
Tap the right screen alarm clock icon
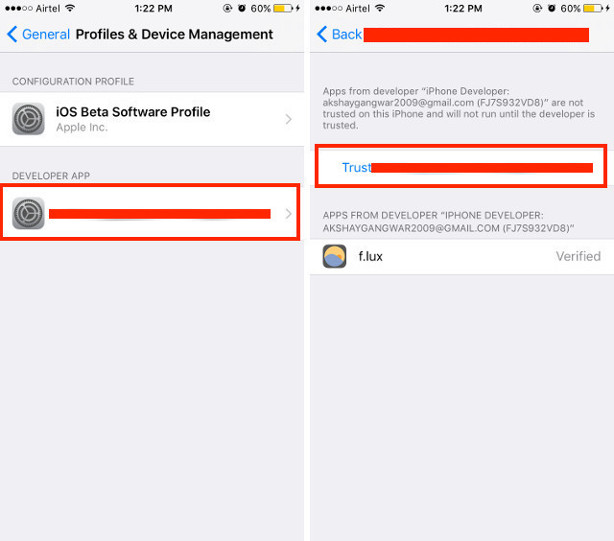(x=552, y=8)
